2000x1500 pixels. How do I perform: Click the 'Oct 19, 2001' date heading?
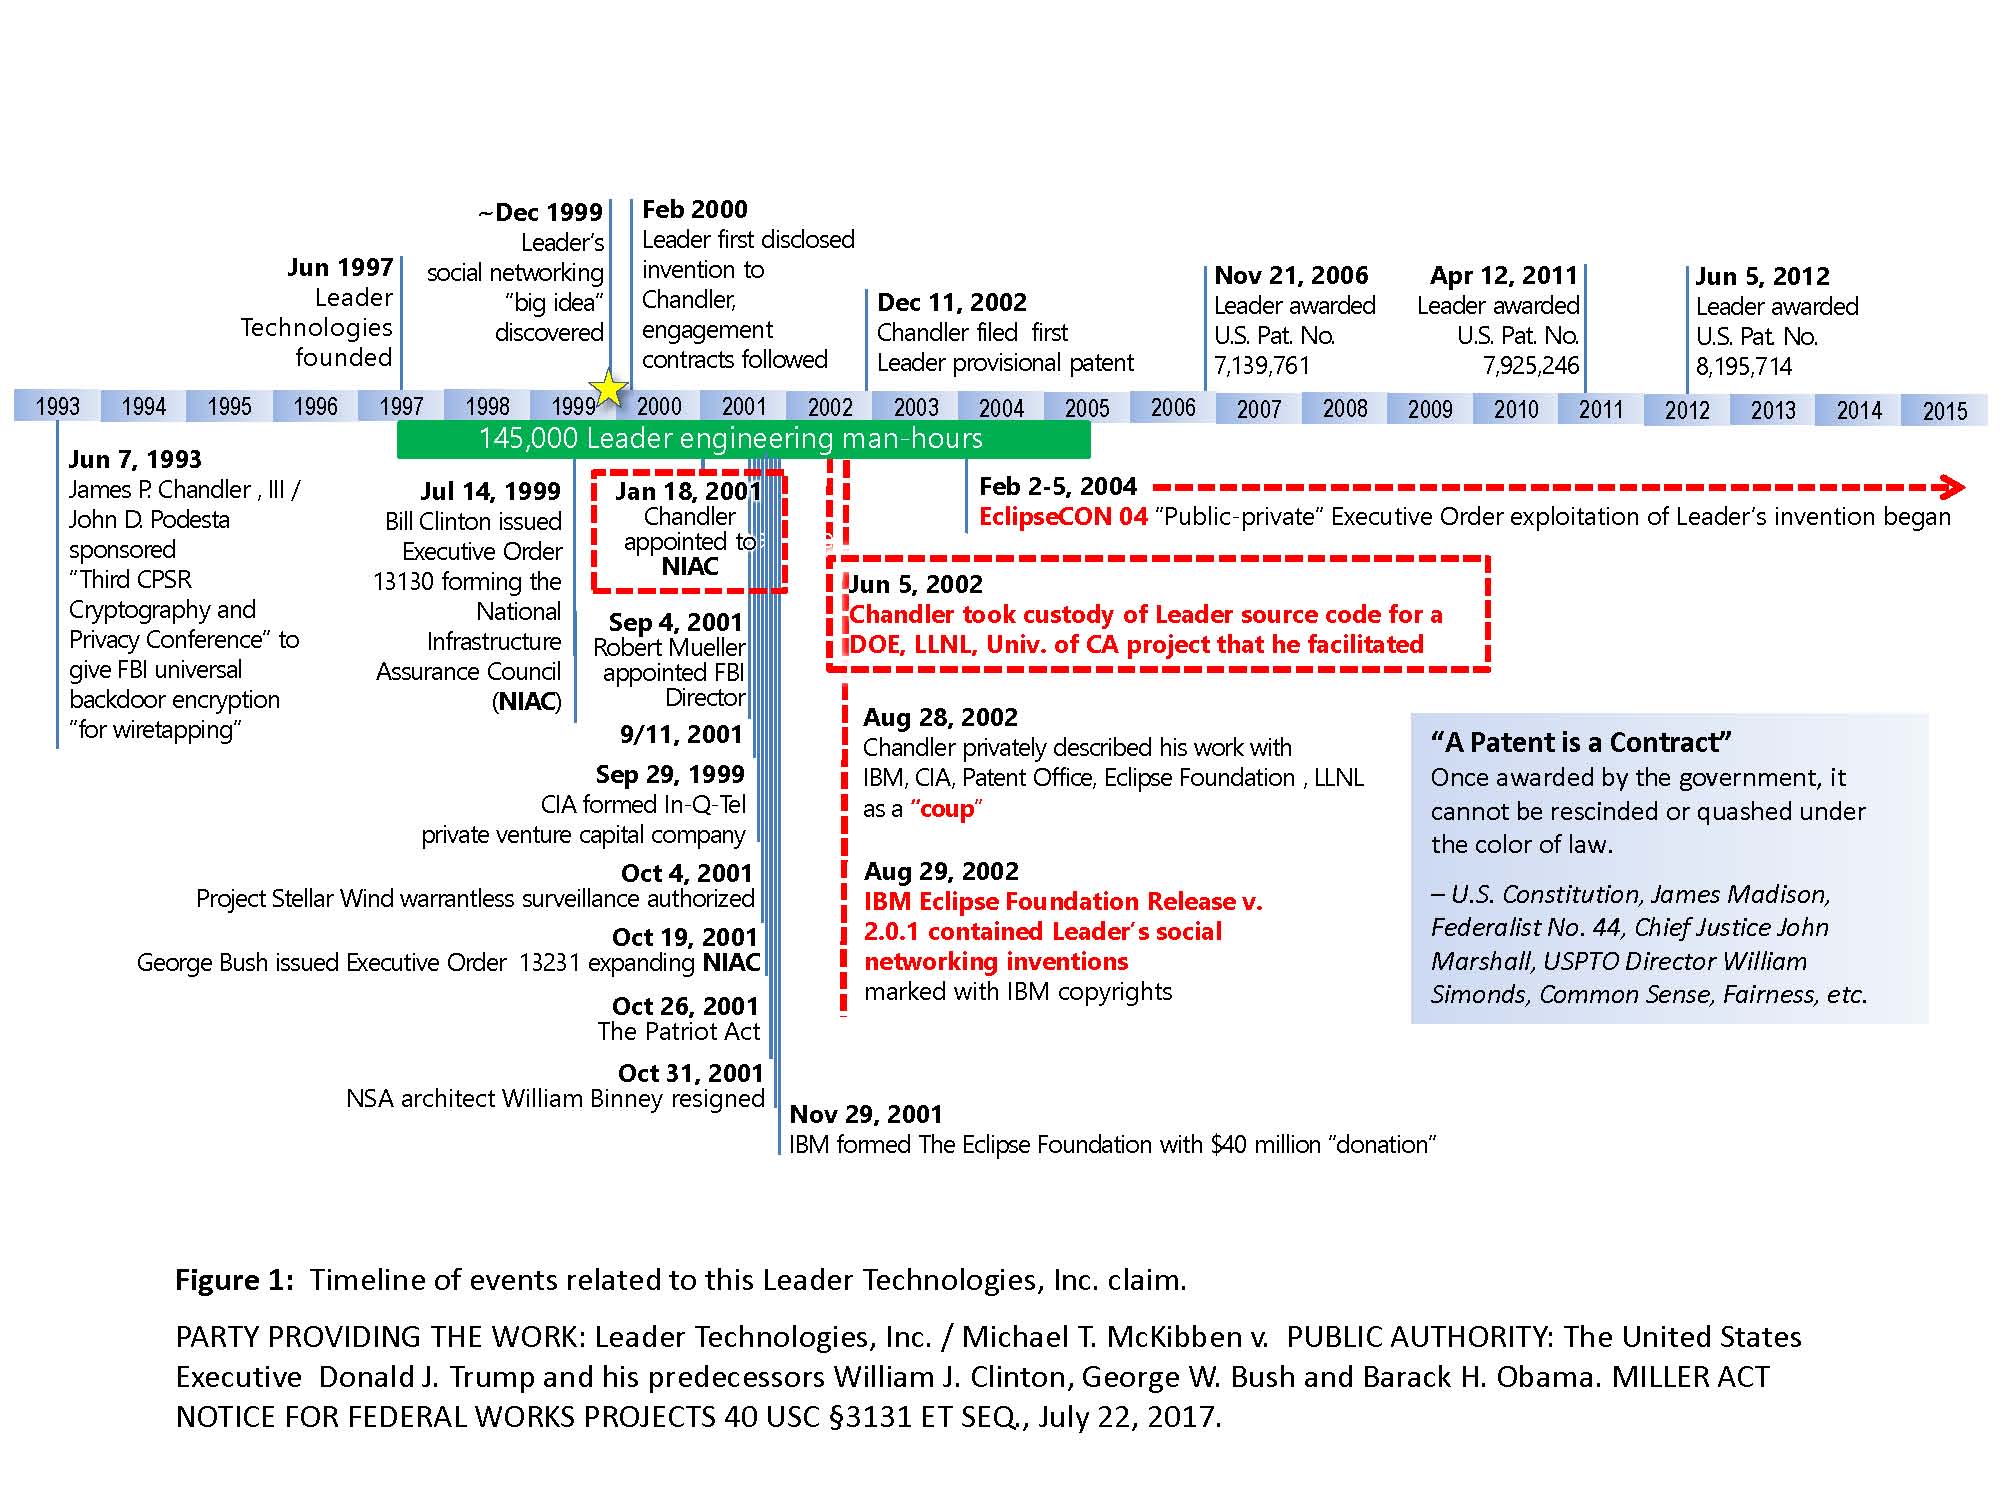pos(685,938)
